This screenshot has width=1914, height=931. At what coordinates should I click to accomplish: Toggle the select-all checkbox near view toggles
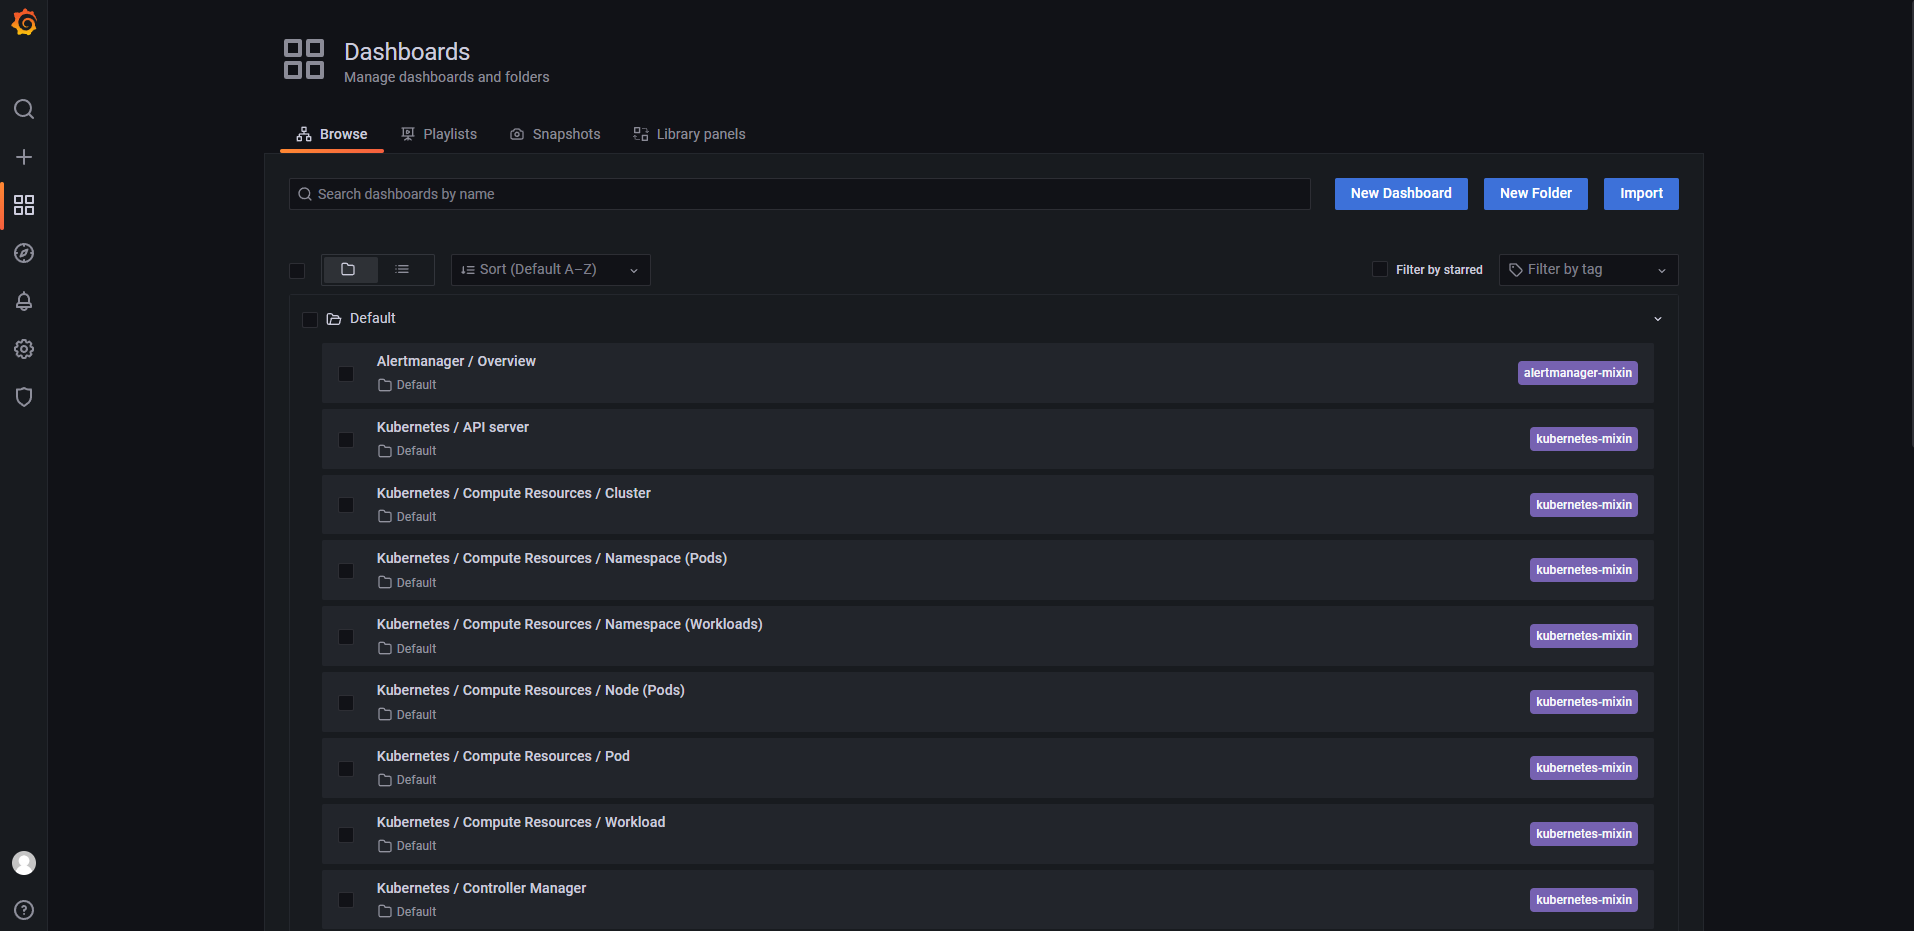coord(297,271)
